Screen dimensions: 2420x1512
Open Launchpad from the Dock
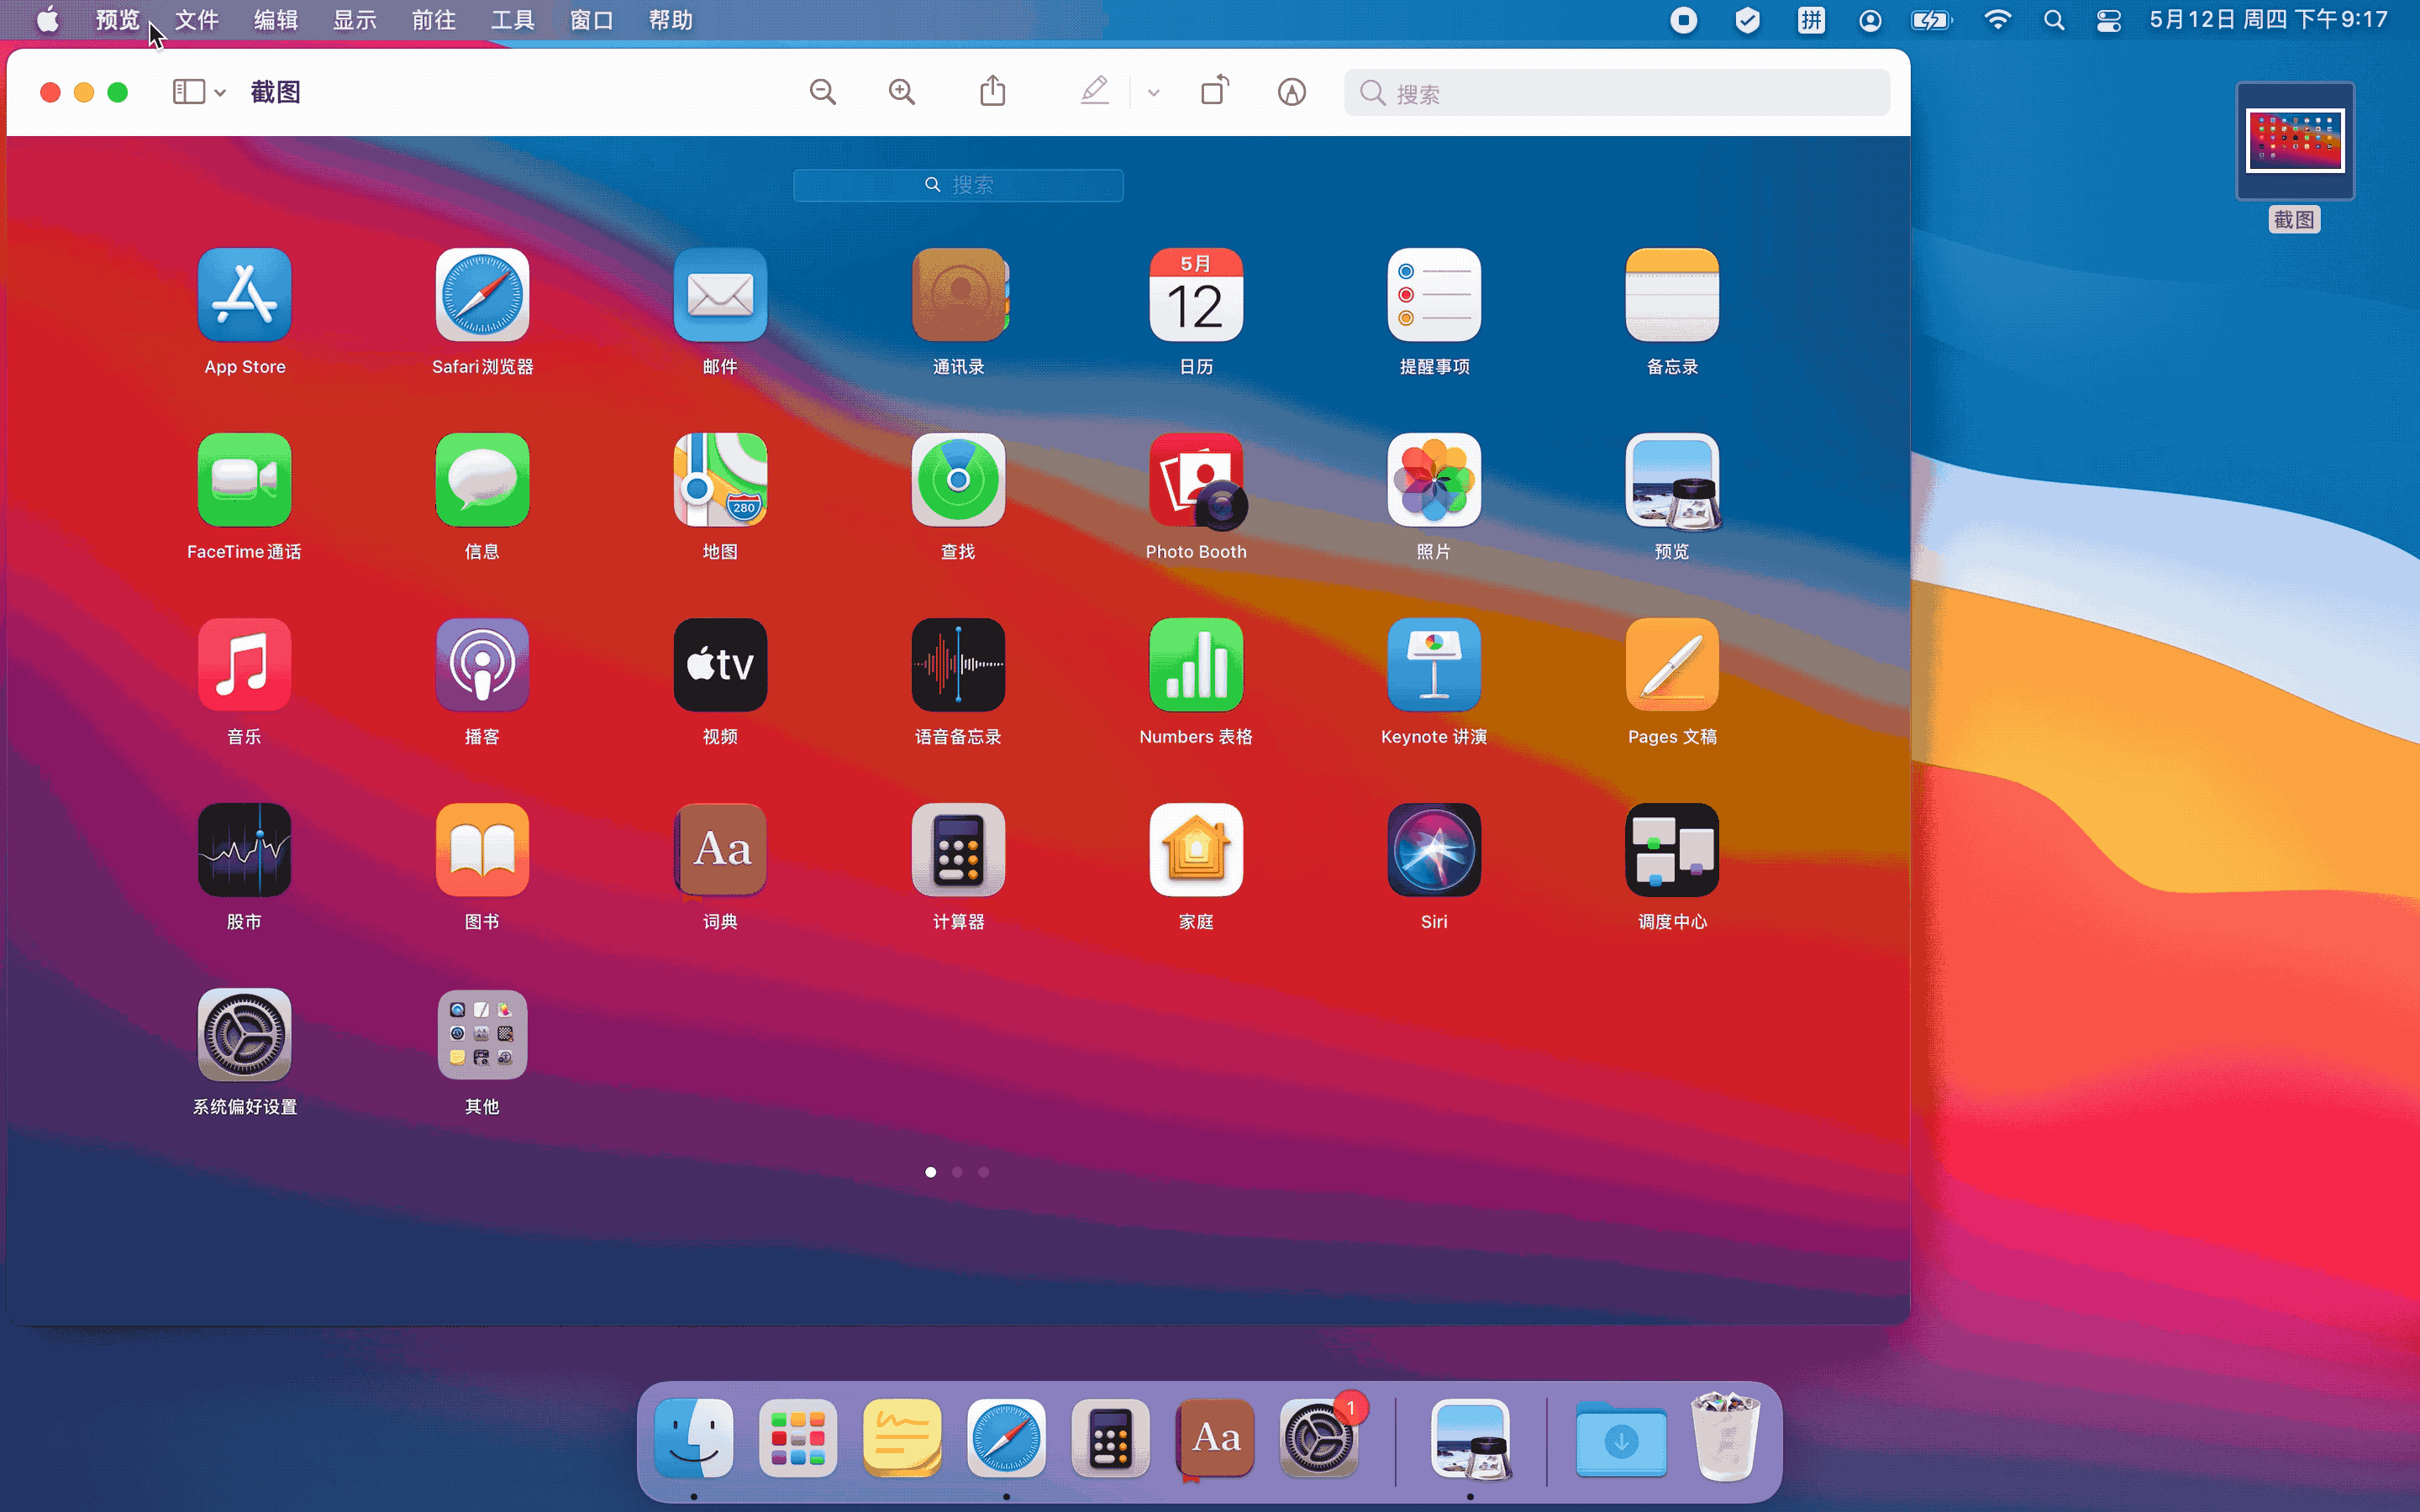(x=798, y=1438)
